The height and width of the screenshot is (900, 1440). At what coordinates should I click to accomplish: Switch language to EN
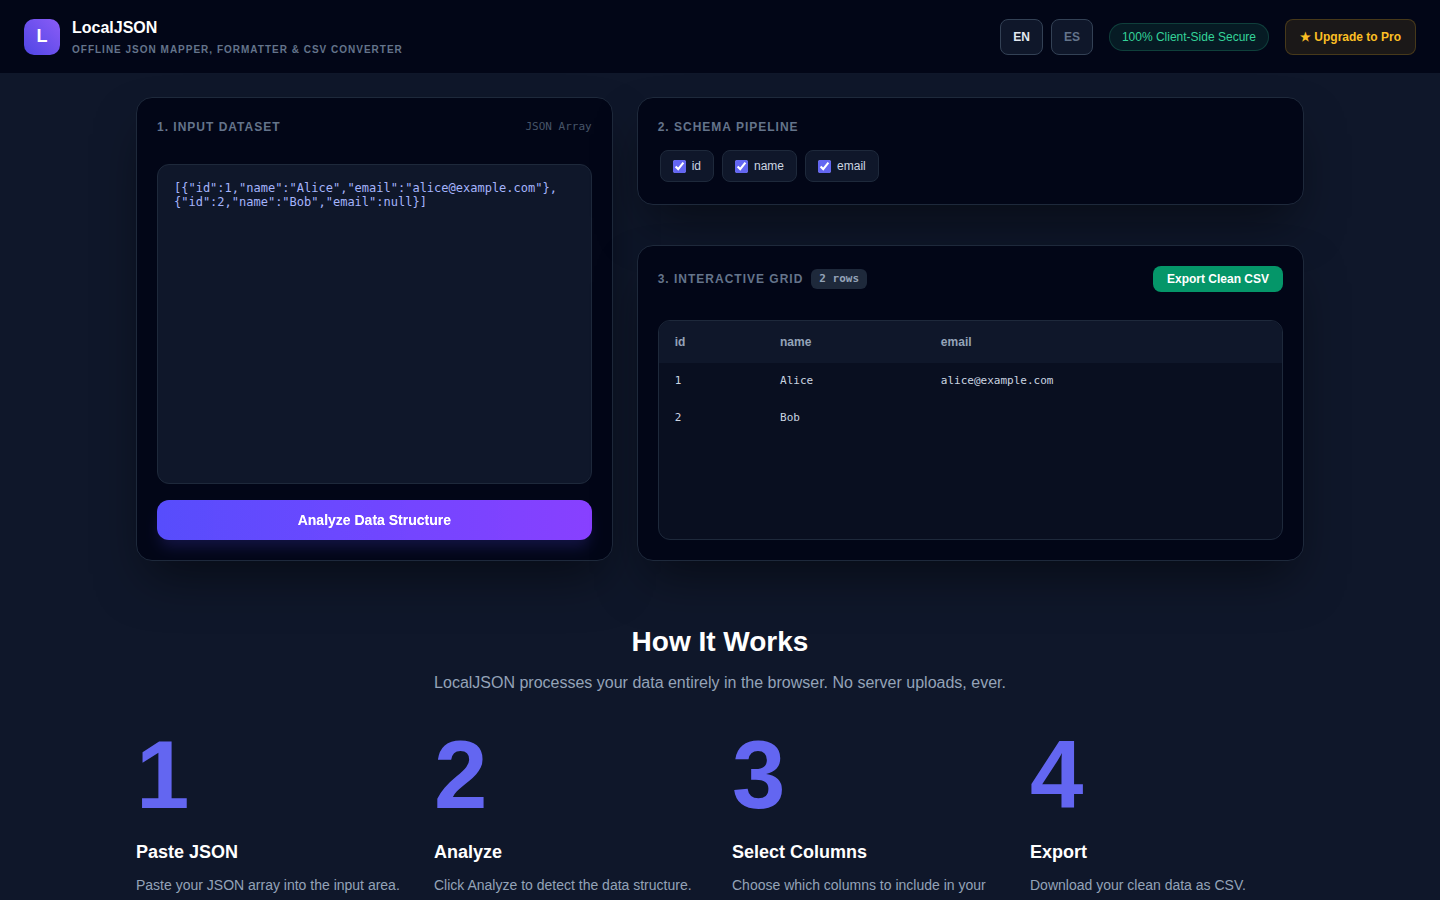[x=1021, y=37]
